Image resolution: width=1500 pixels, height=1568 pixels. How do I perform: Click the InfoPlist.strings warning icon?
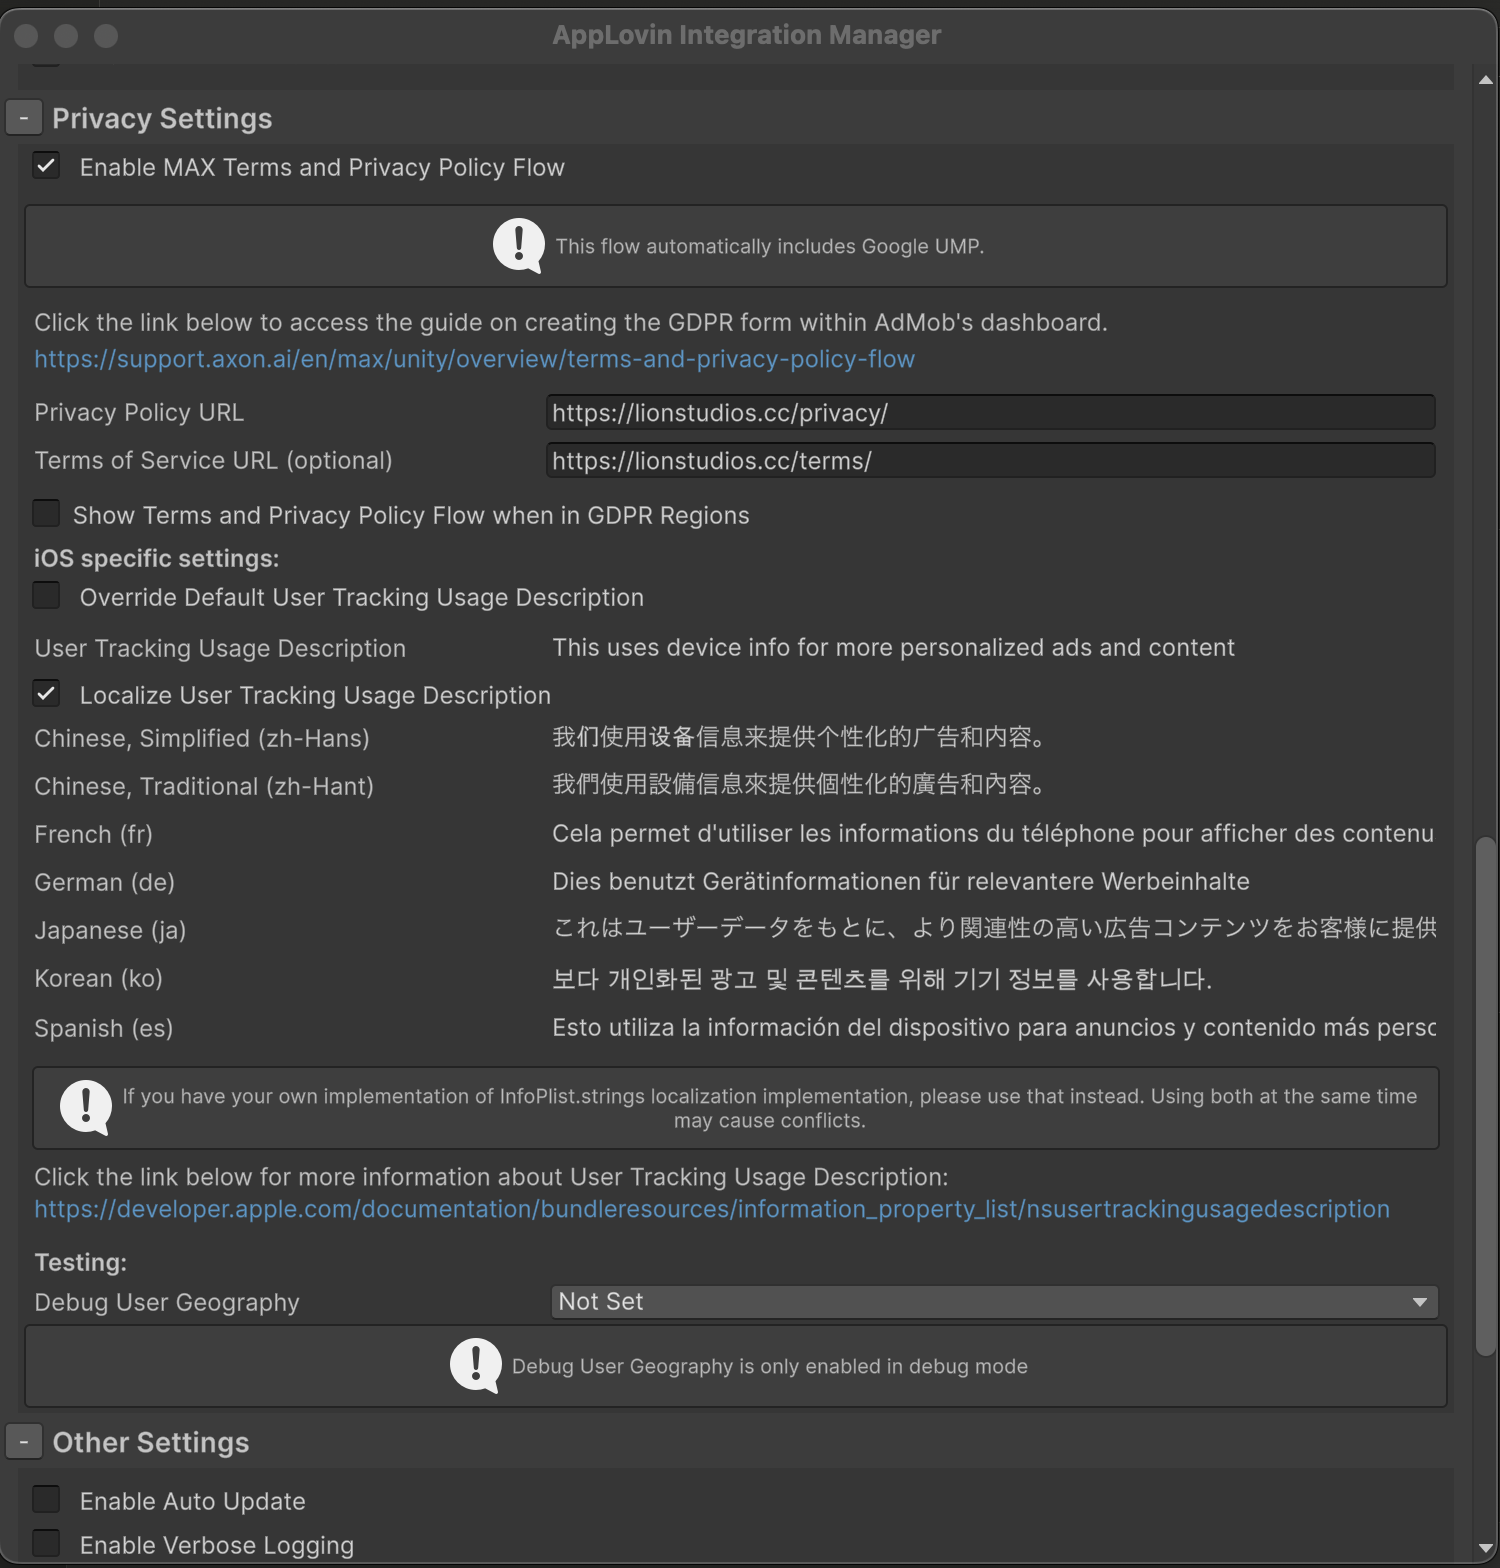(x=86, y=1107)
